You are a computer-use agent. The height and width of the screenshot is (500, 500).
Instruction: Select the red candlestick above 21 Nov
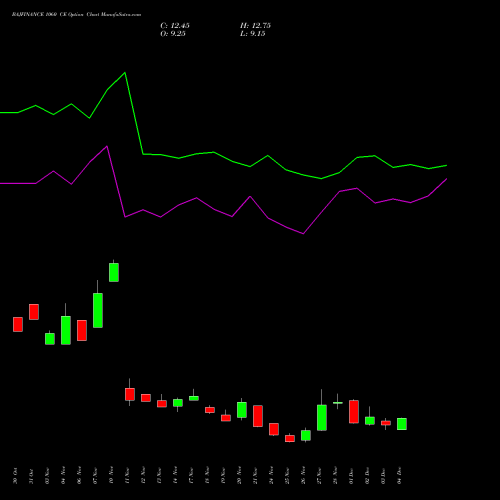coord(258,416)
